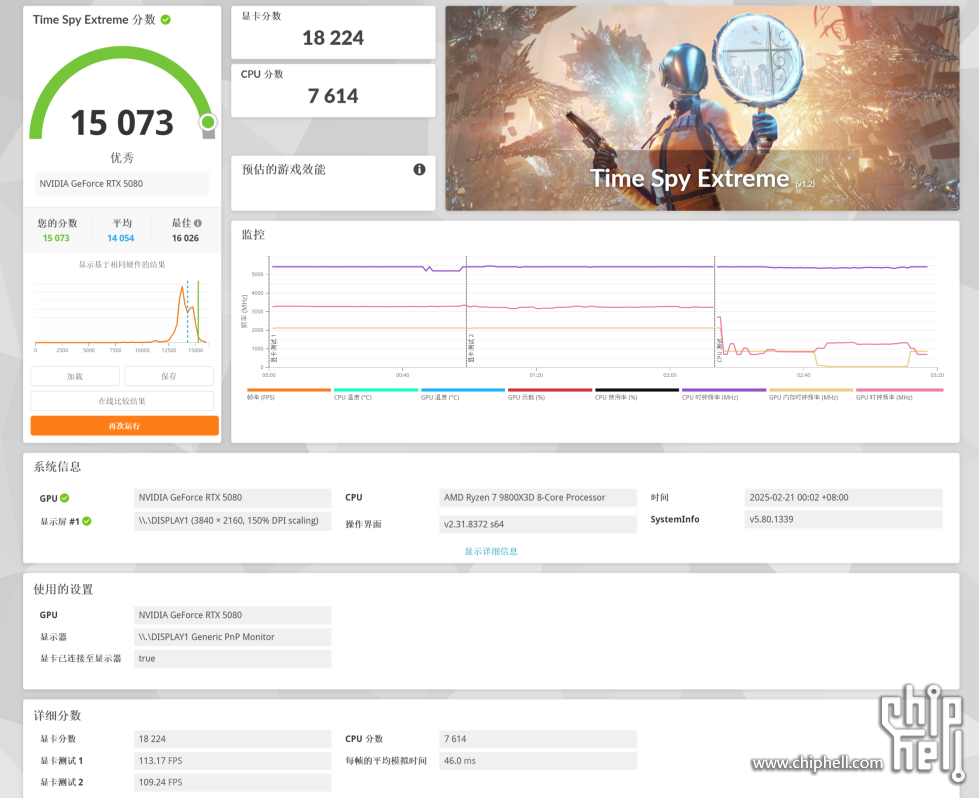Click the large 显卡分数 18 224 card

(x=333, y=32)
